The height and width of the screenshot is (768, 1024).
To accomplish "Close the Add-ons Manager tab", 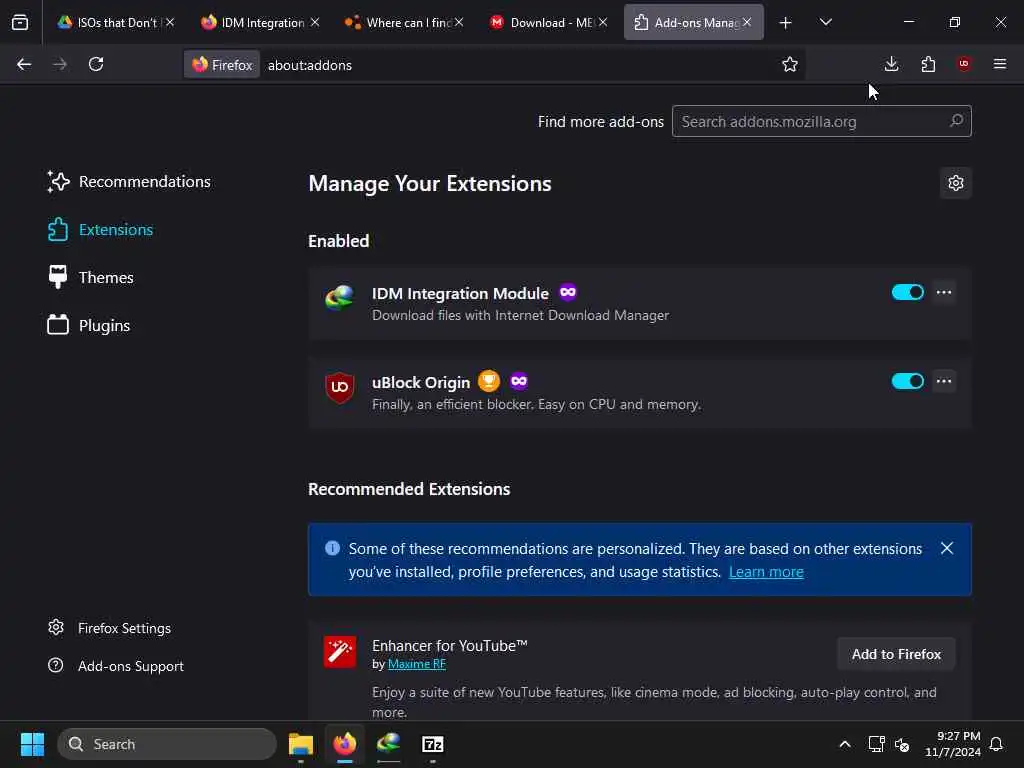I will [746, 22].
